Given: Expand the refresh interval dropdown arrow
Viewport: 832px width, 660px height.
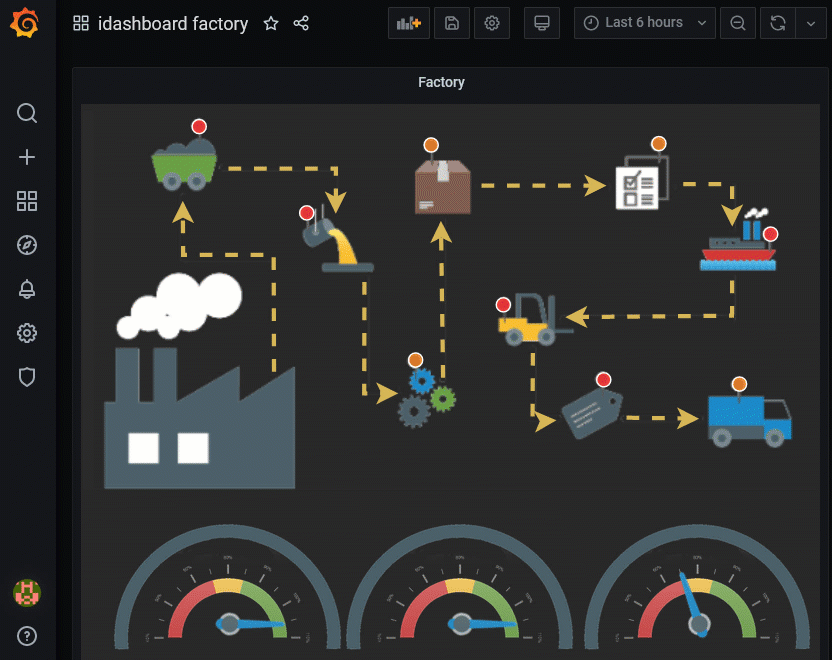Looking at the screenshot, I should click(x=811, y=22).
